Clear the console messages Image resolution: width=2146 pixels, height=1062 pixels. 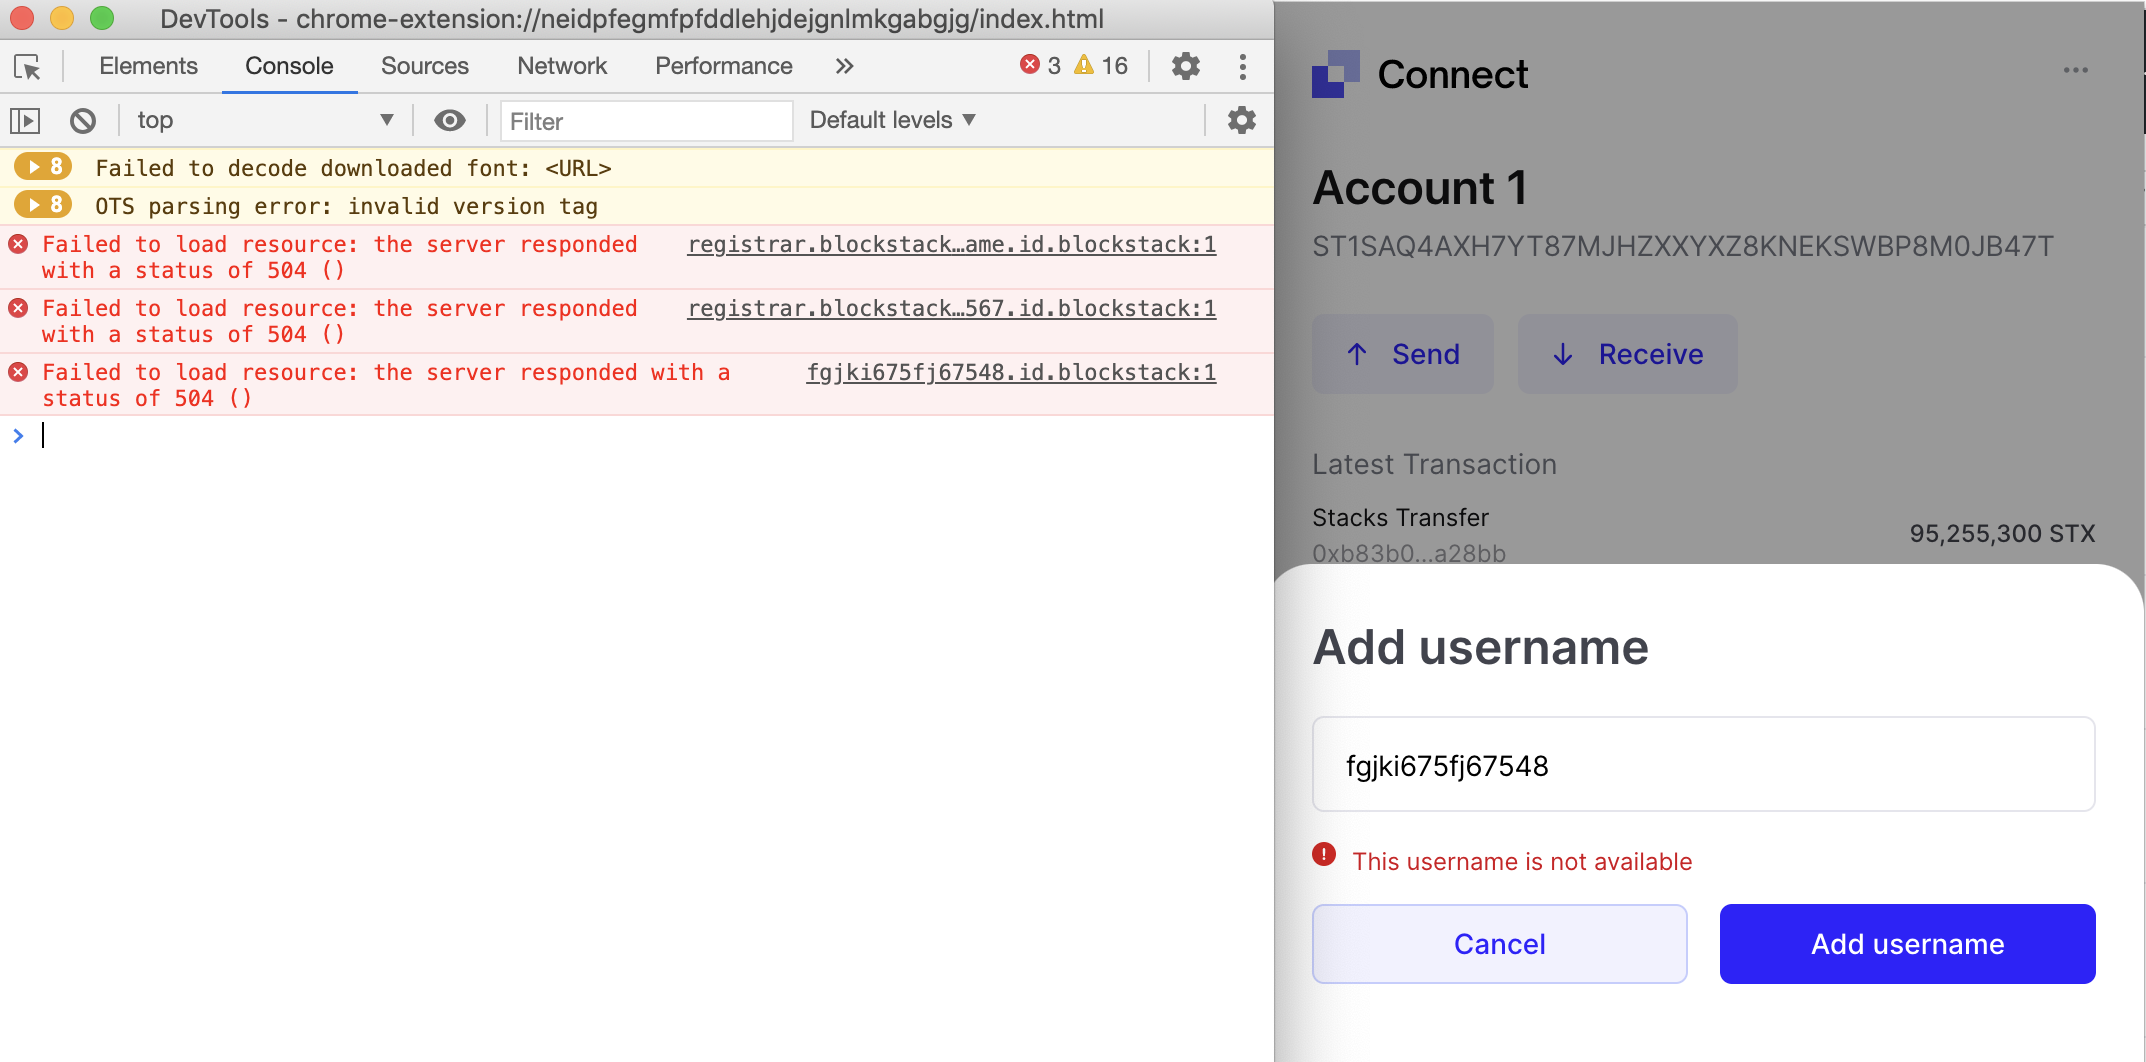83,120
